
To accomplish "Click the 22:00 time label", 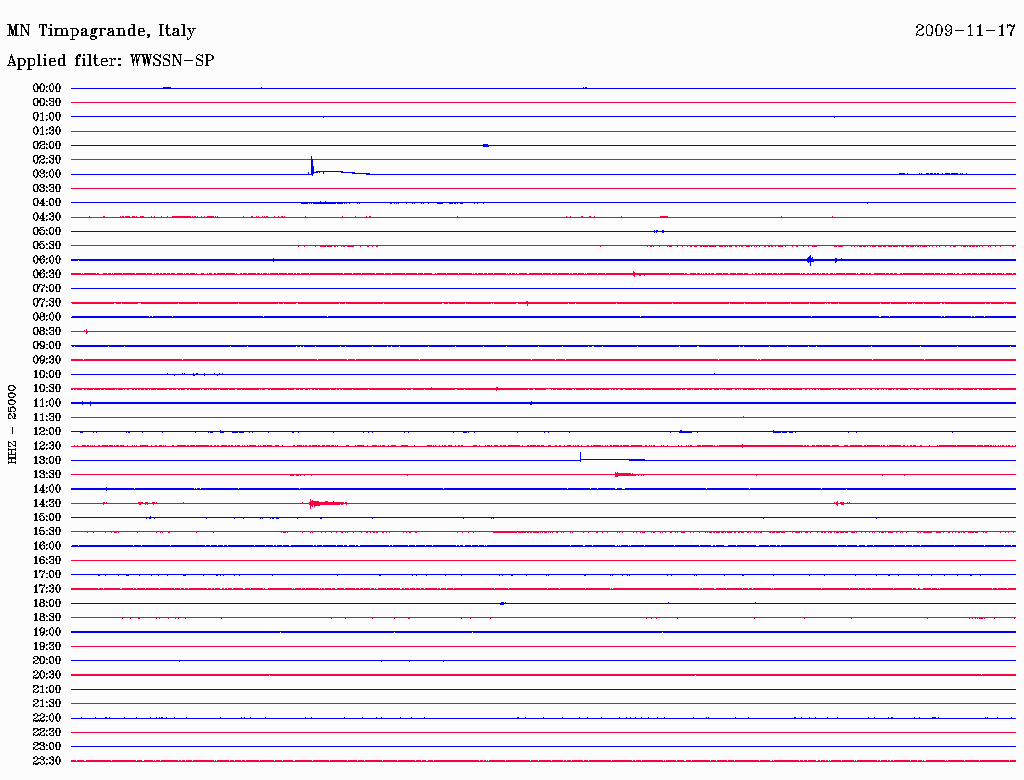I will [47, 718].
